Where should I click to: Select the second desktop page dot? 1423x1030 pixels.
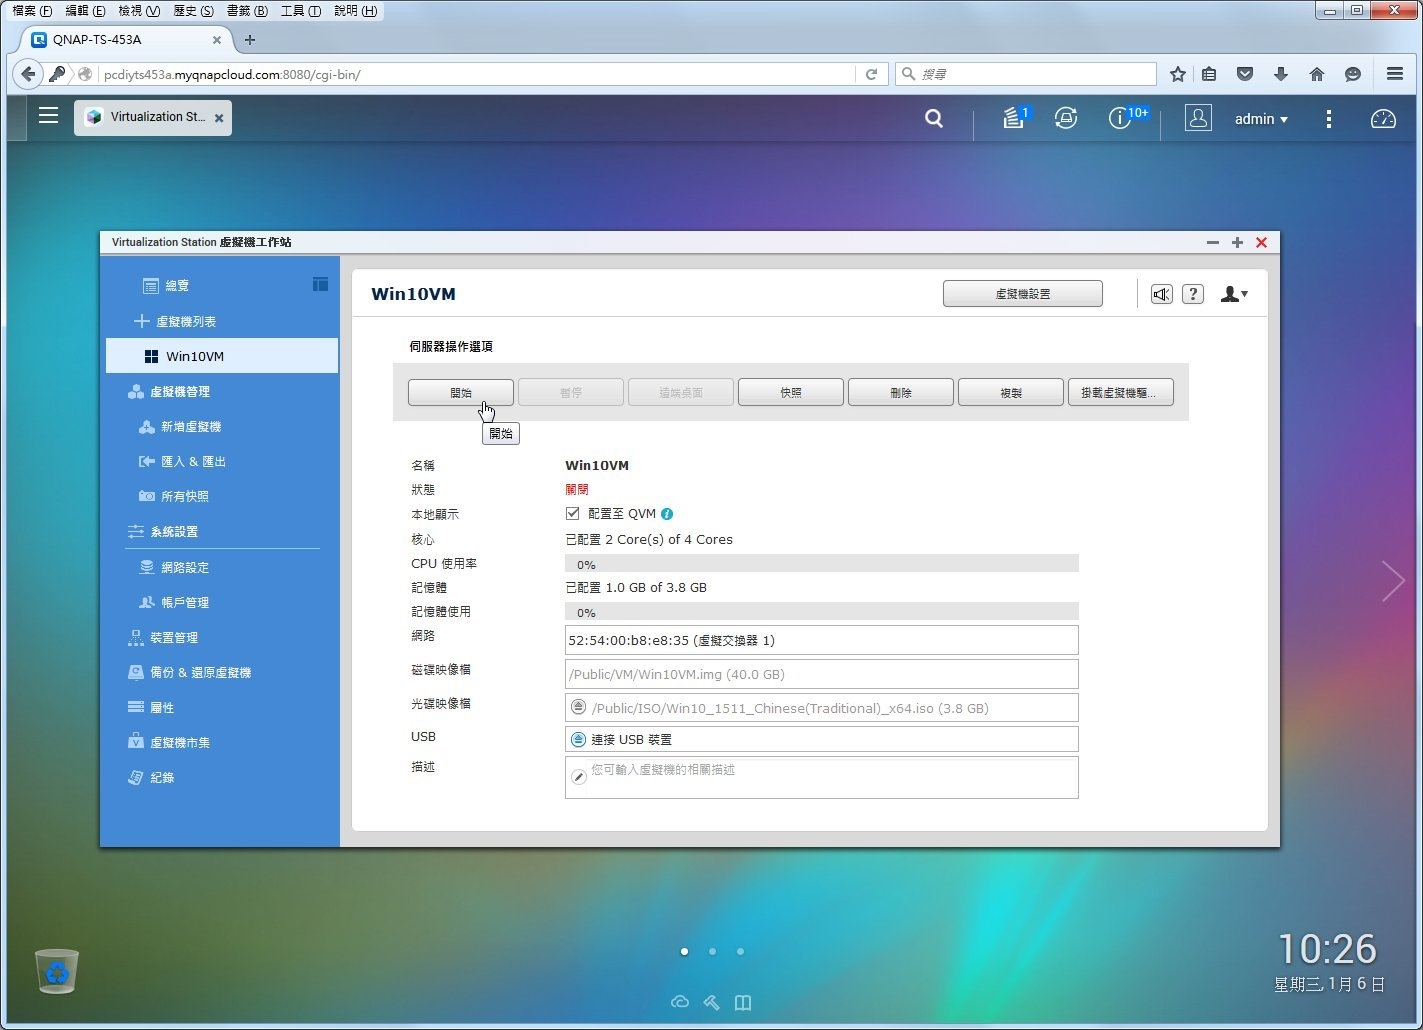(712, 952)
